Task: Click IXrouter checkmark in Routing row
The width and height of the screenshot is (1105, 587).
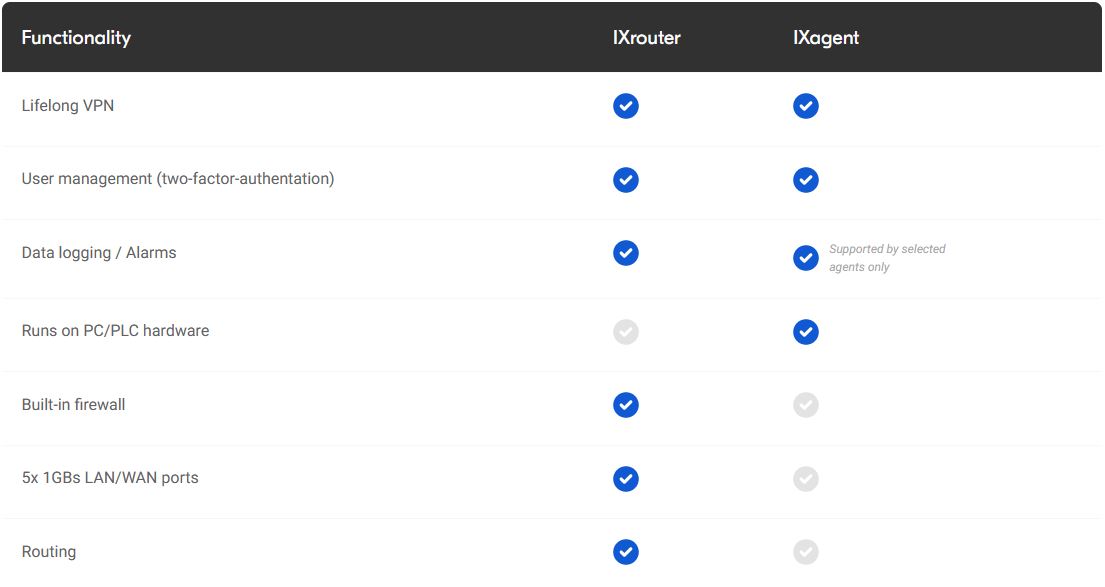Action: (x=626, y=552)
